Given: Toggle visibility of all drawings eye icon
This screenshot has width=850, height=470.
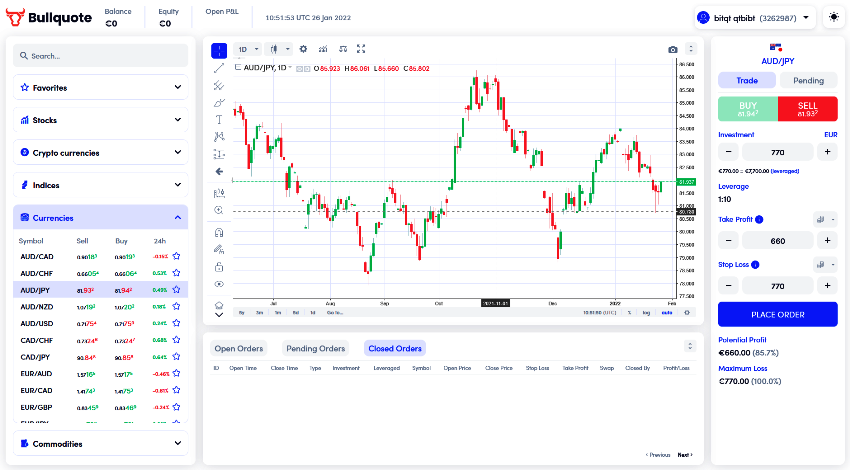Looking at the screenshot, I should coord(219,284).
